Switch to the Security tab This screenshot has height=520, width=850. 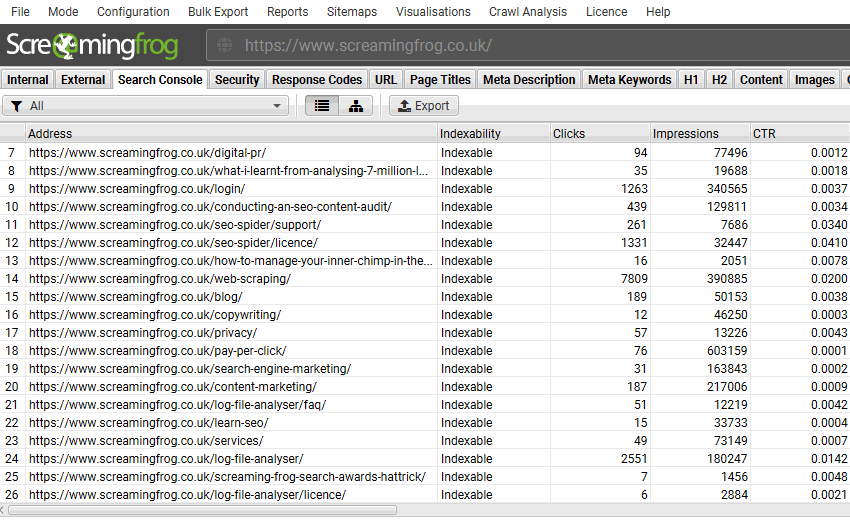click(x=237, y=80)
